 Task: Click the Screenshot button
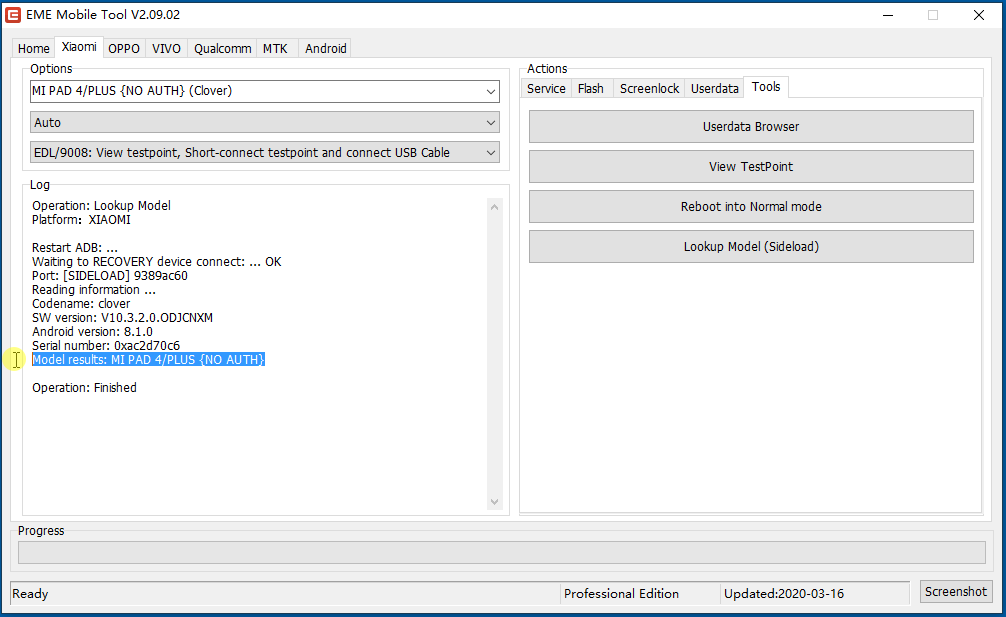956,591
